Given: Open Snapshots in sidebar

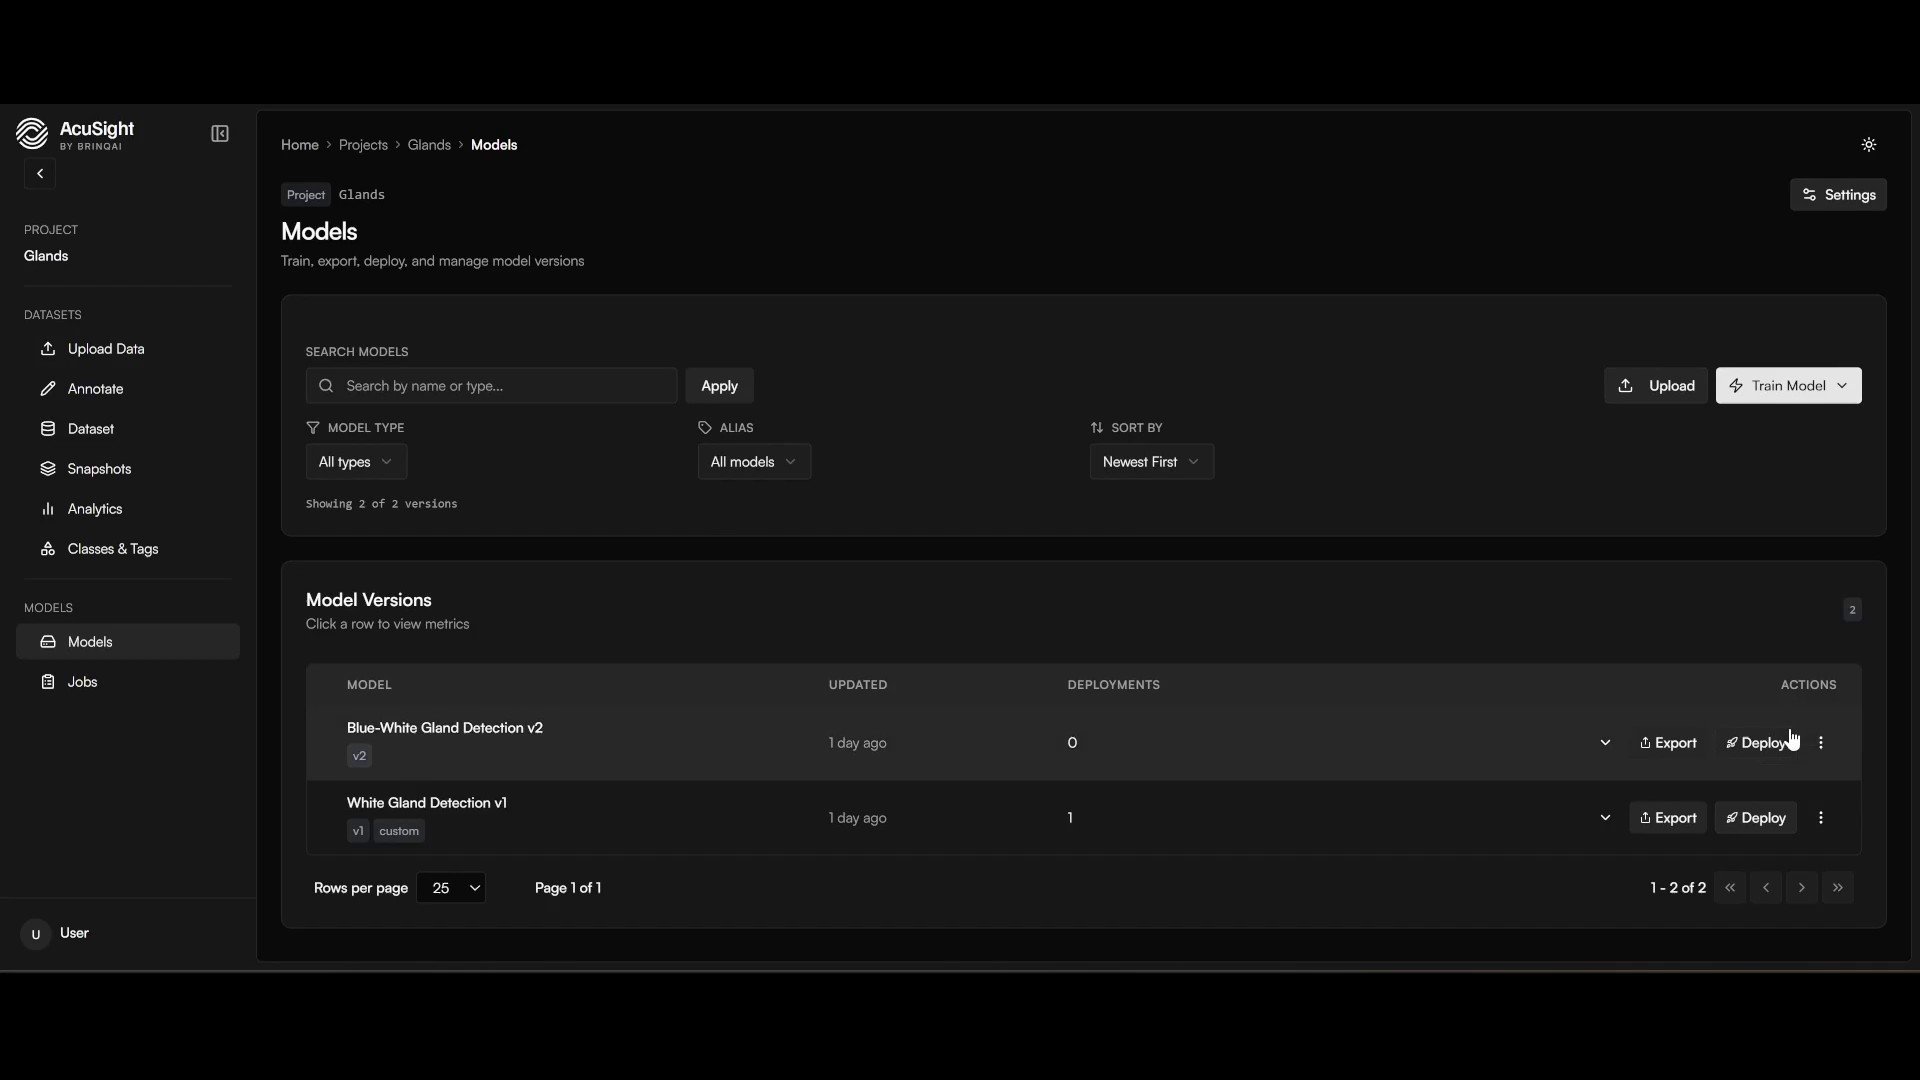Looking at the screenshot, I should (x=127, y=469).
